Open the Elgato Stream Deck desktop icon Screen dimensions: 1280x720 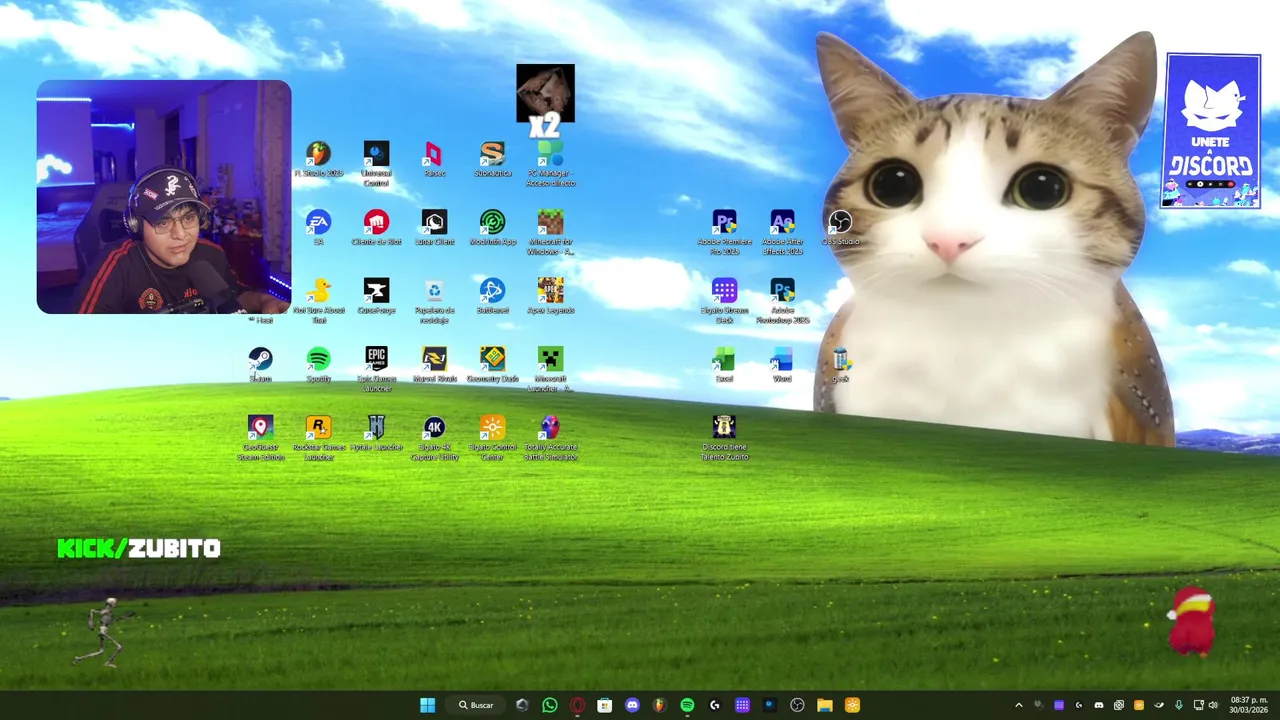[x=724, y=301]
